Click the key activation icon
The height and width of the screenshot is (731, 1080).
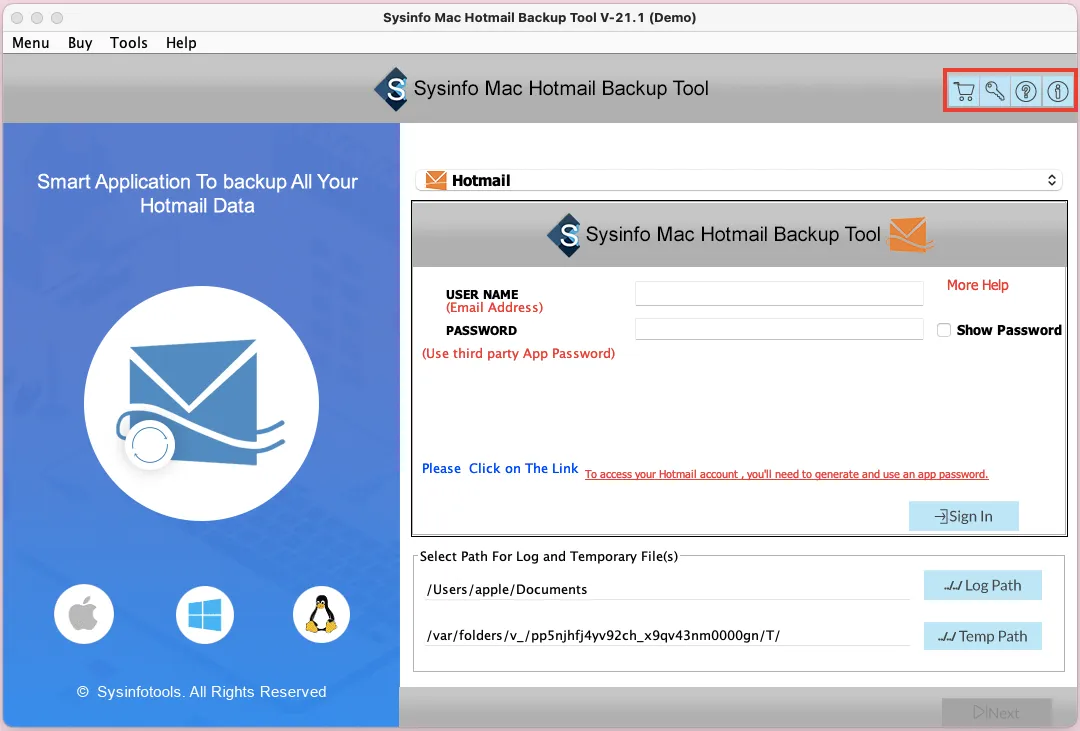[x=995, y=91]
